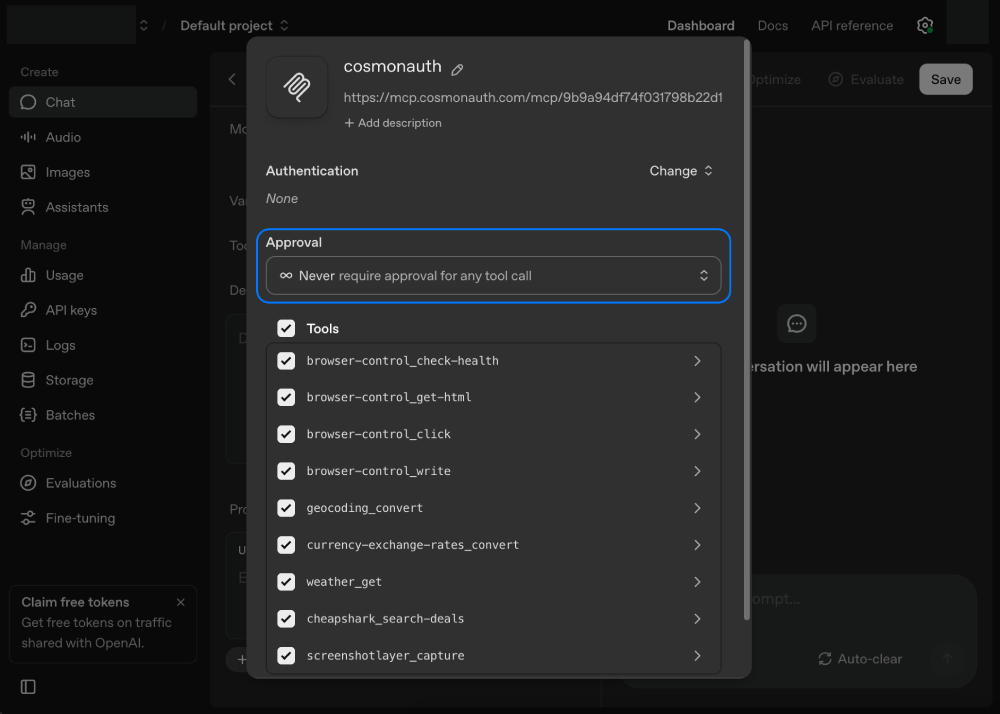Open the Authentication Change dropdown
This screenshot has height=714, width=1000.
[680, 171]
